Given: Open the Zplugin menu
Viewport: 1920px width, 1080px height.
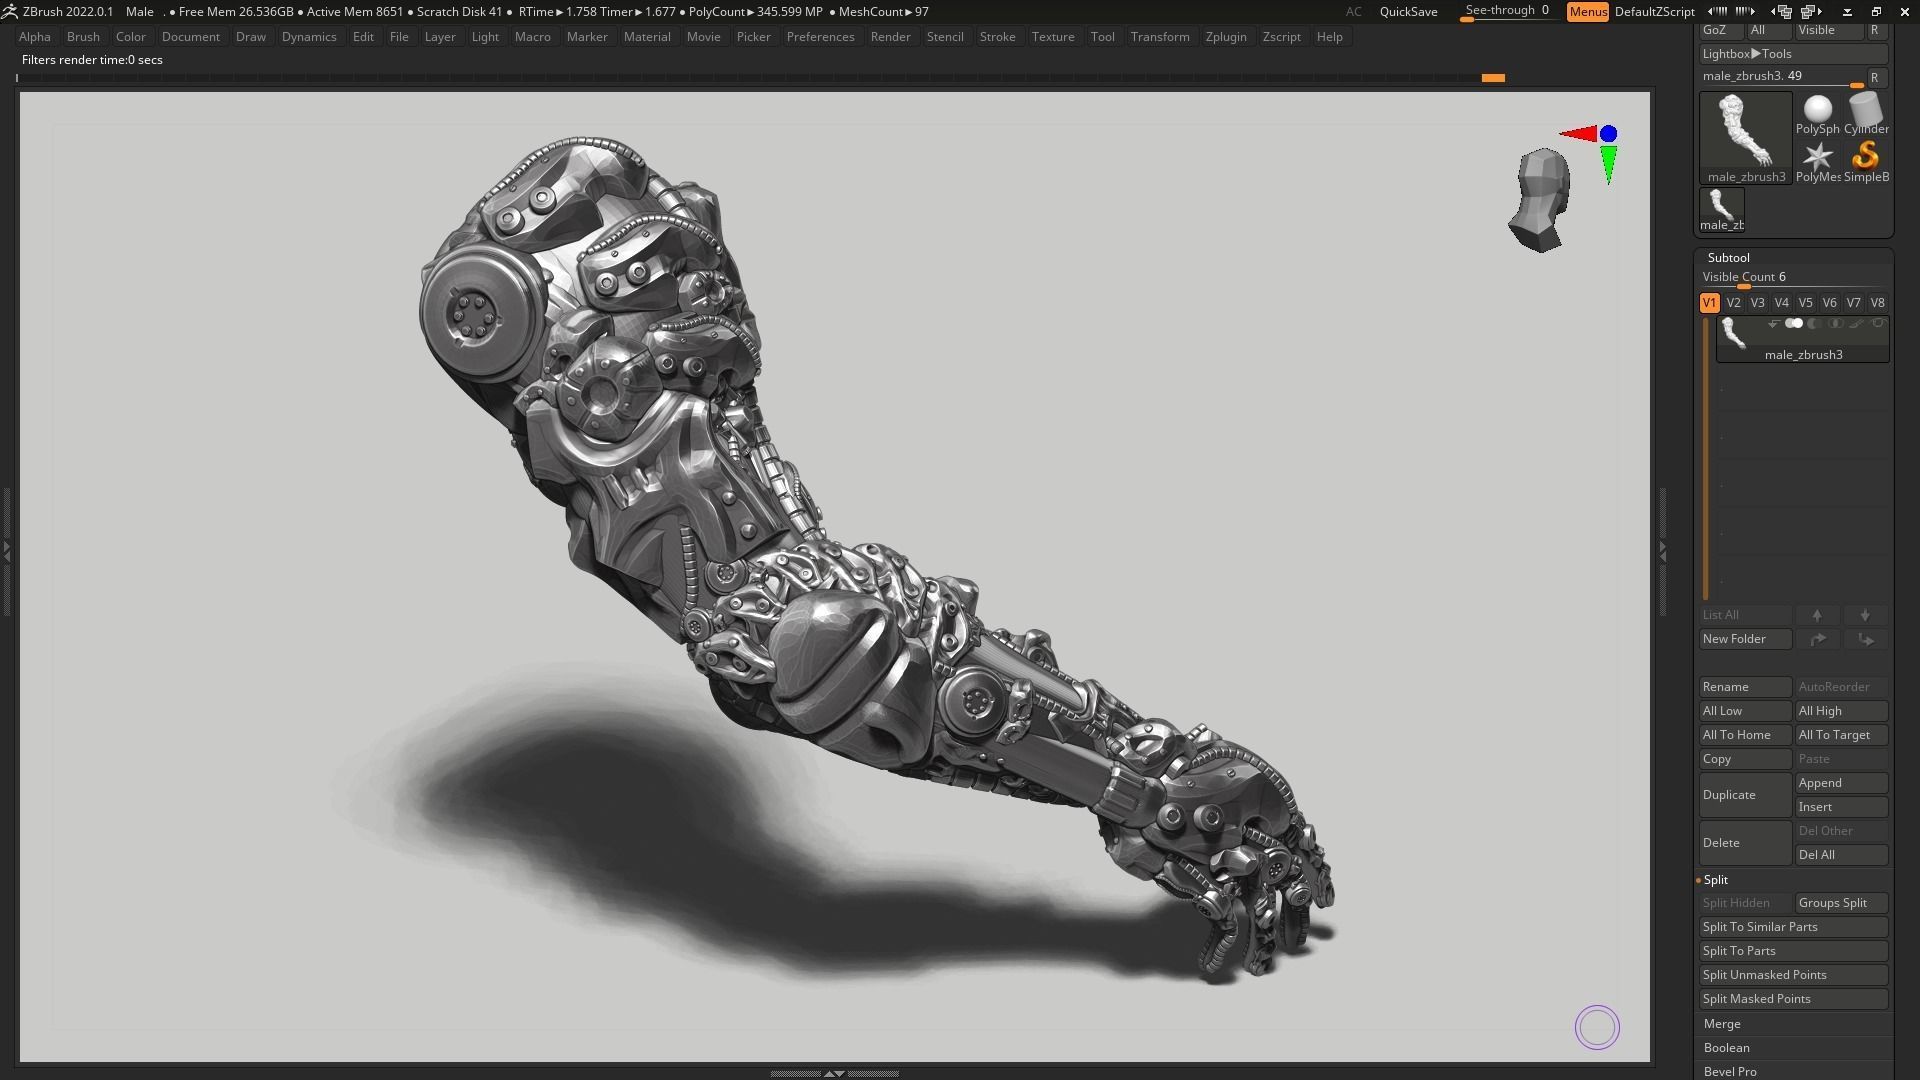Looking at the screenshot, I should tap(1227, 36).
